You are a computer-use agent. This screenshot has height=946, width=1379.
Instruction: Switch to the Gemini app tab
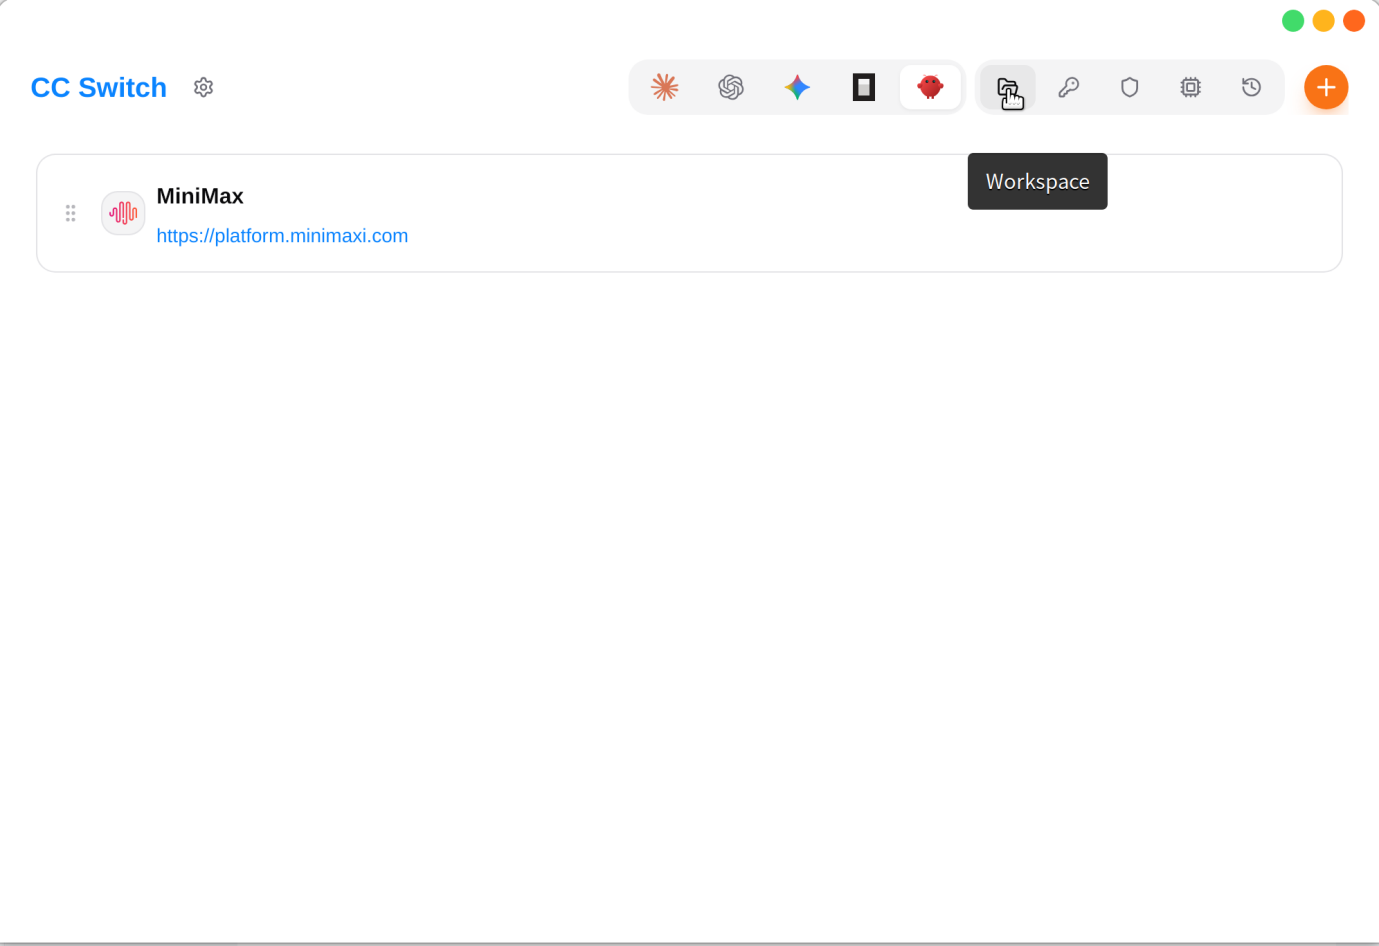point(797,87)
